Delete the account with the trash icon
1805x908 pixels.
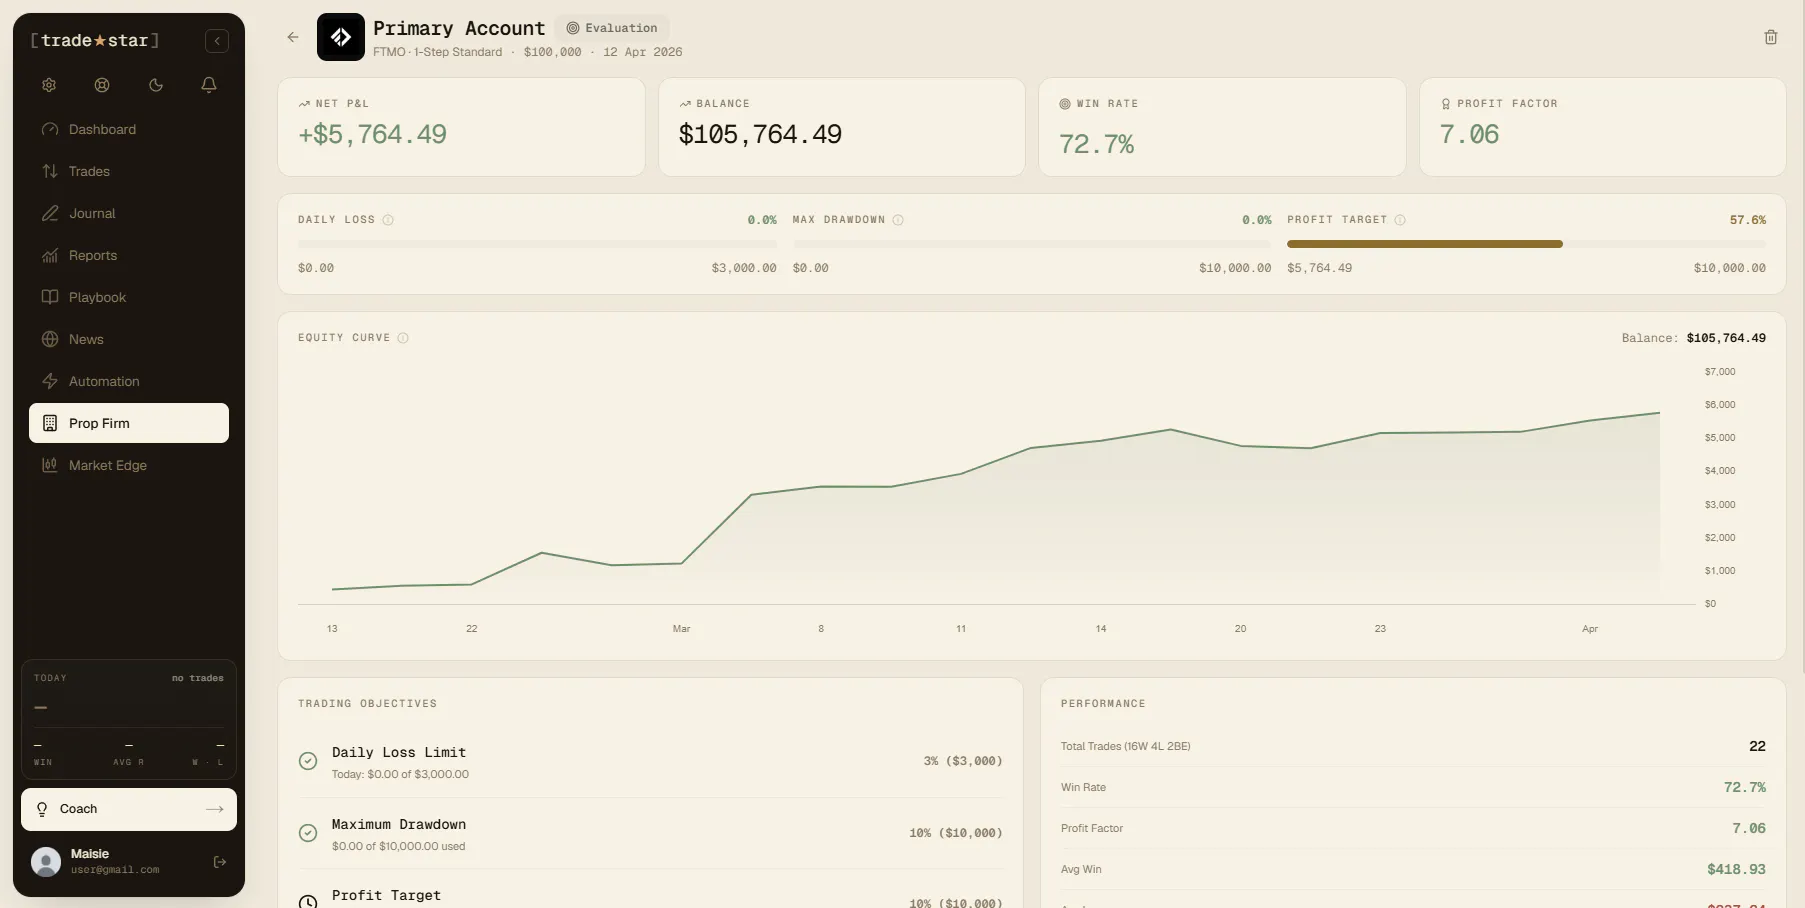click(x=1771, y=37)
